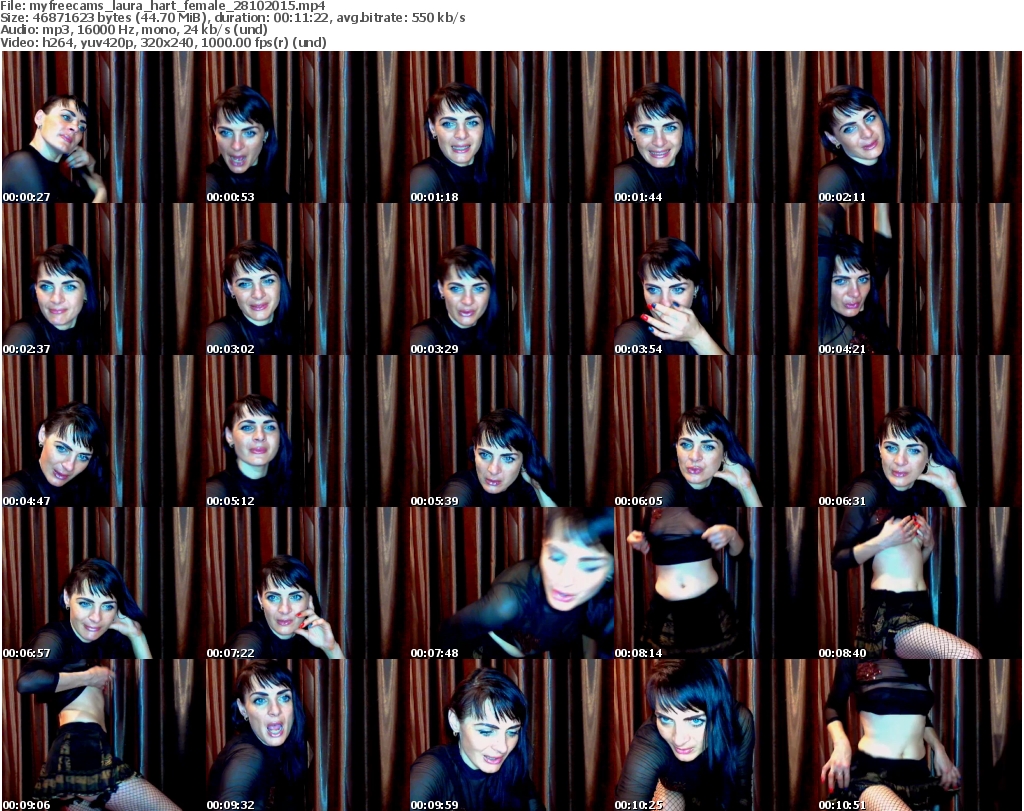Click the 'File:' name line in header

(163, 6)
